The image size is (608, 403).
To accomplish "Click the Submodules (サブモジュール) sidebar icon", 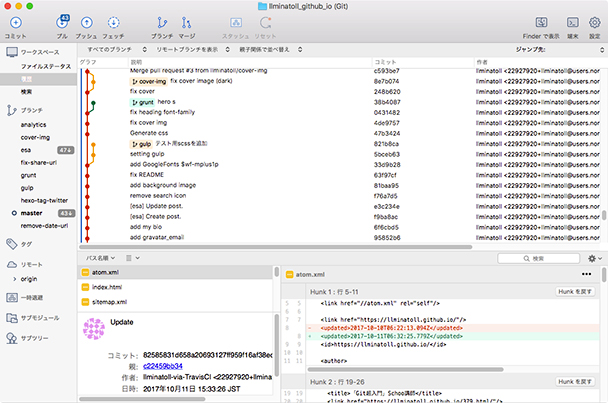I will point(12,318).
